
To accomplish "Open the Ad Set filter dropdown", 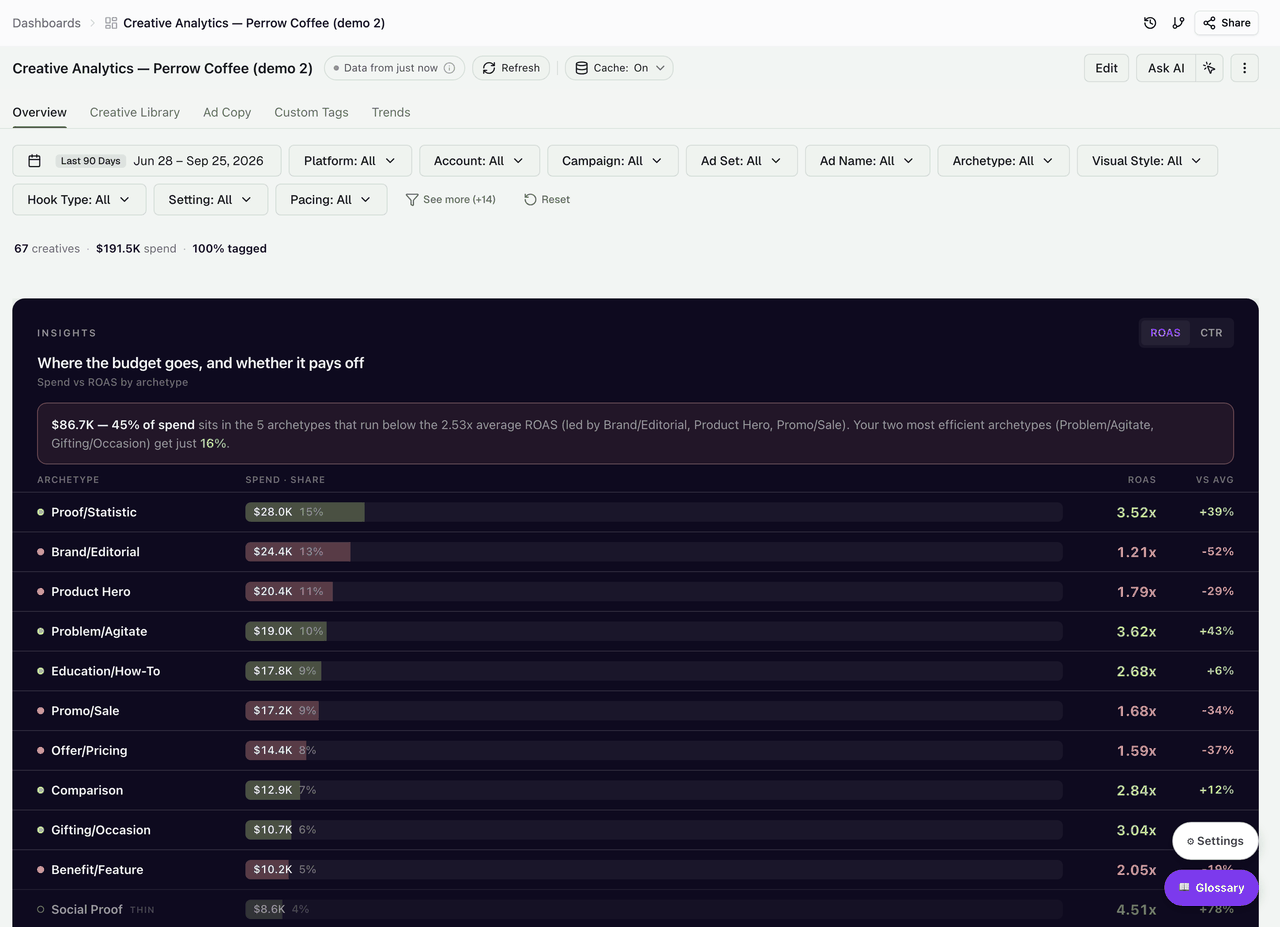I will click(x=741, y=161).
